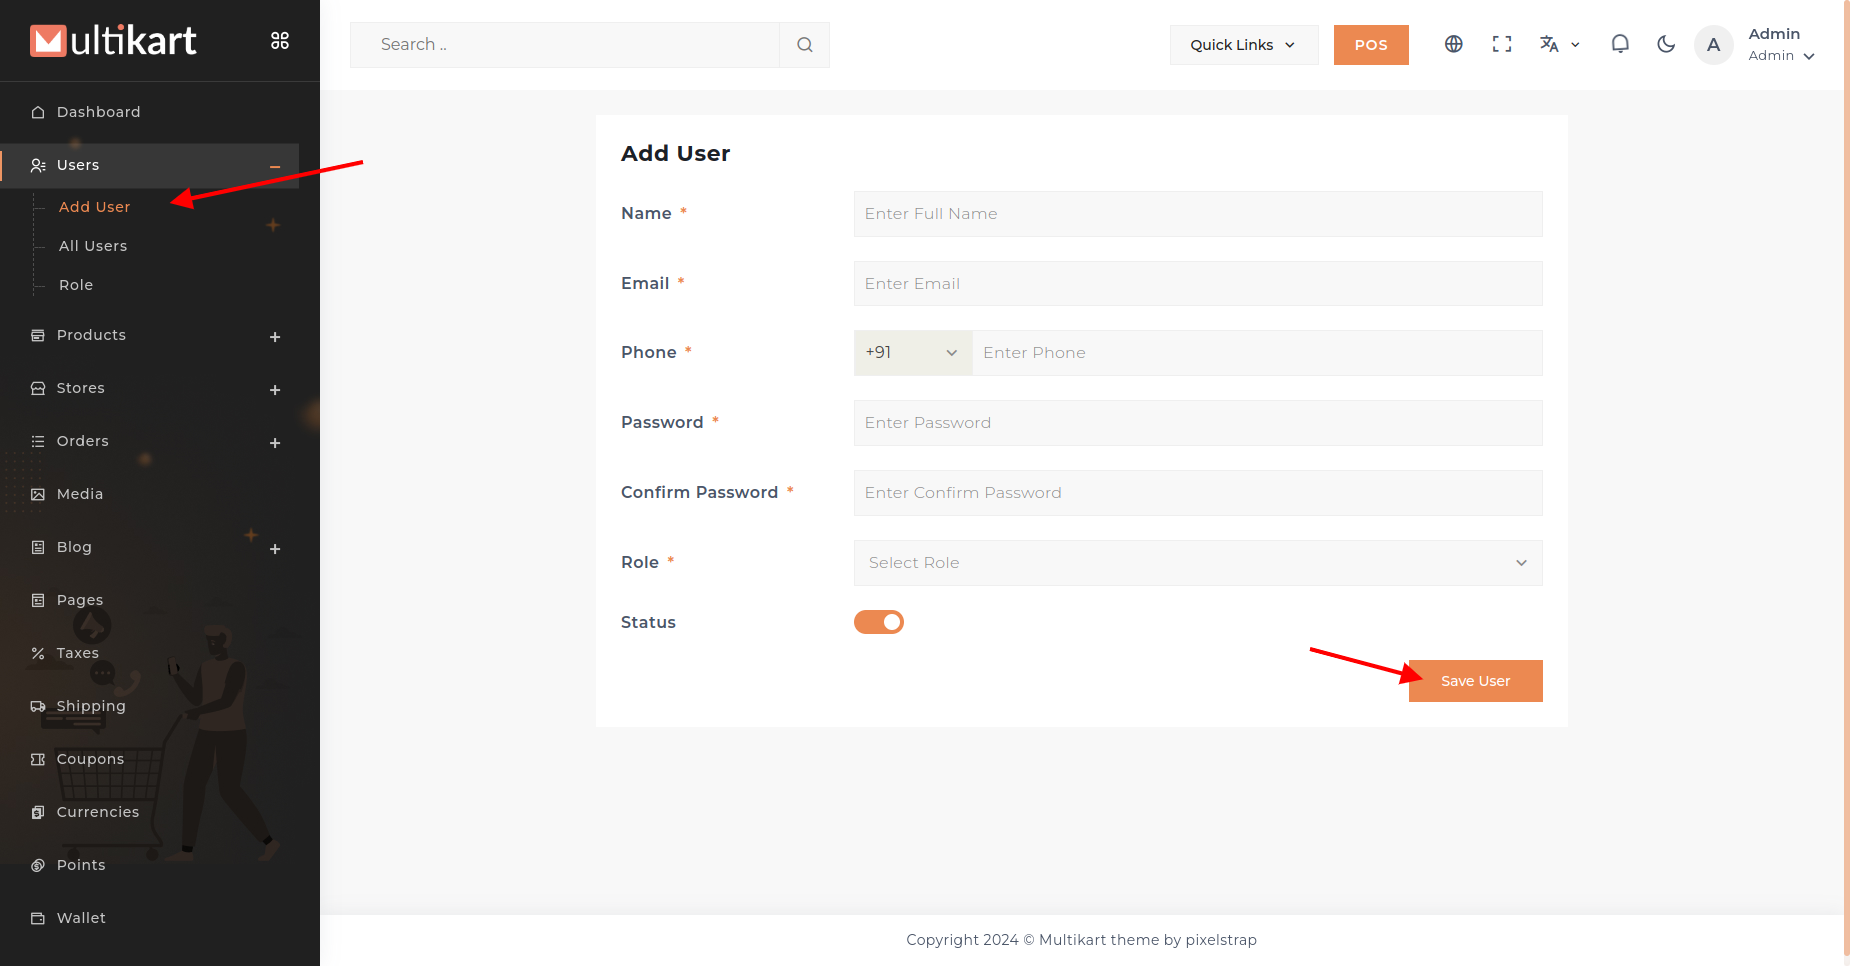1850x966 pixels.
Task: Open the POS button
Action: (x=1370, y=45)
